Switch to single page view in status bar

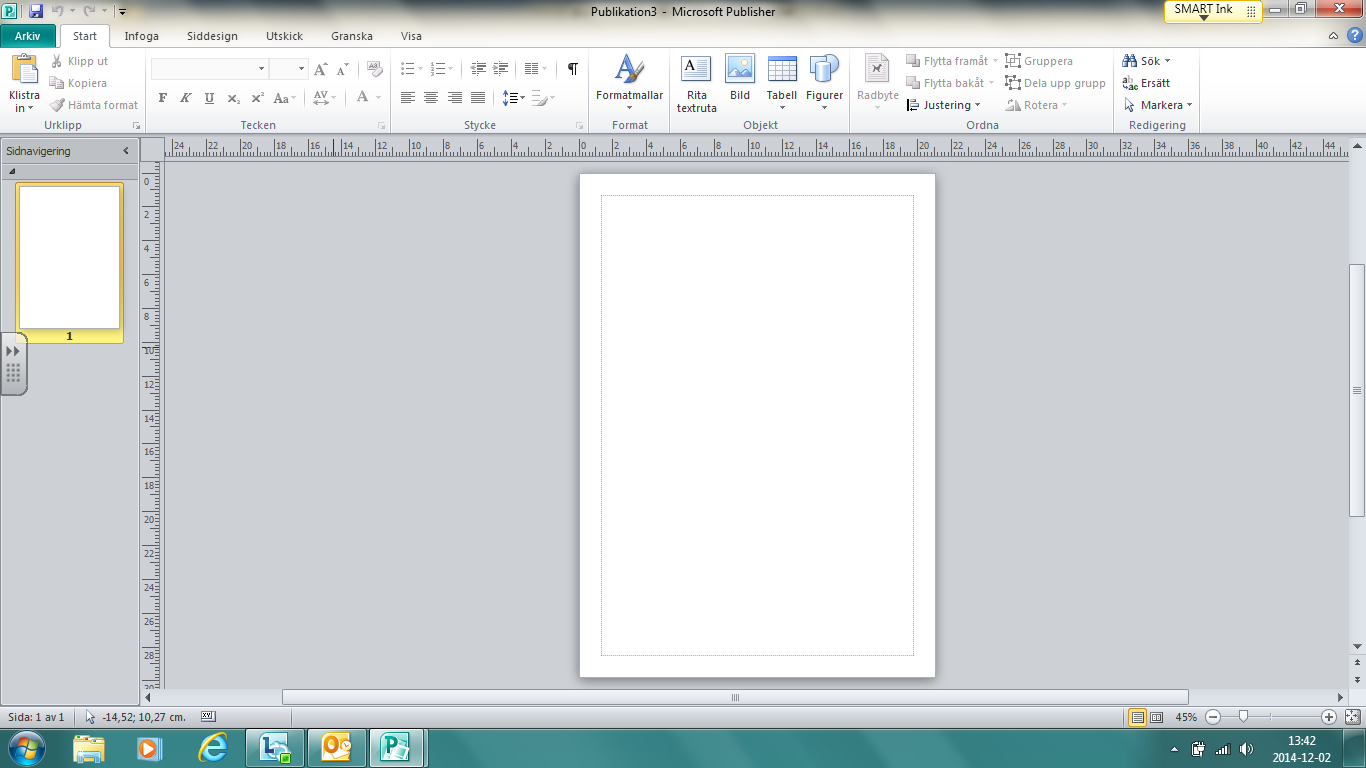click(x=1137, y=717)
